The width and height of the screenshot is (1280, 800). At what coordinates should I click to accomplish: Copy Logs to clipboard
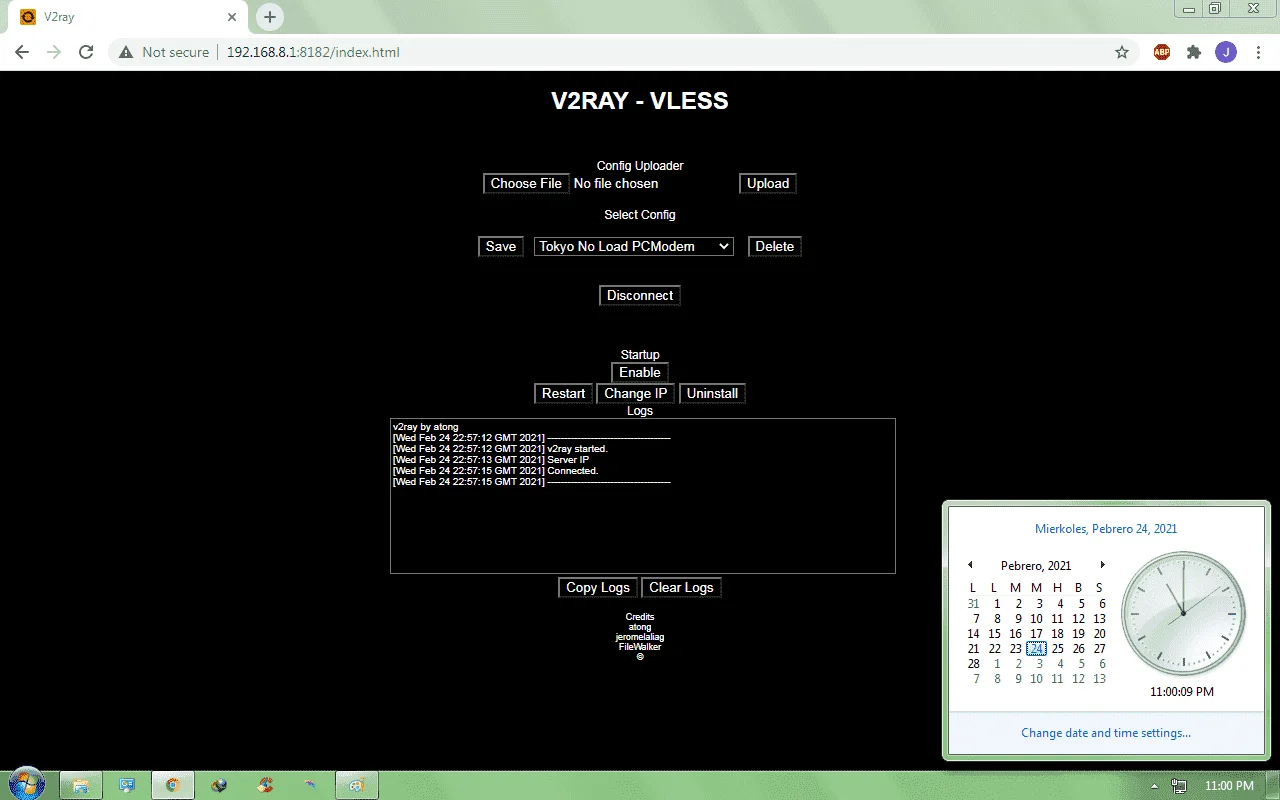click(598, 587)
